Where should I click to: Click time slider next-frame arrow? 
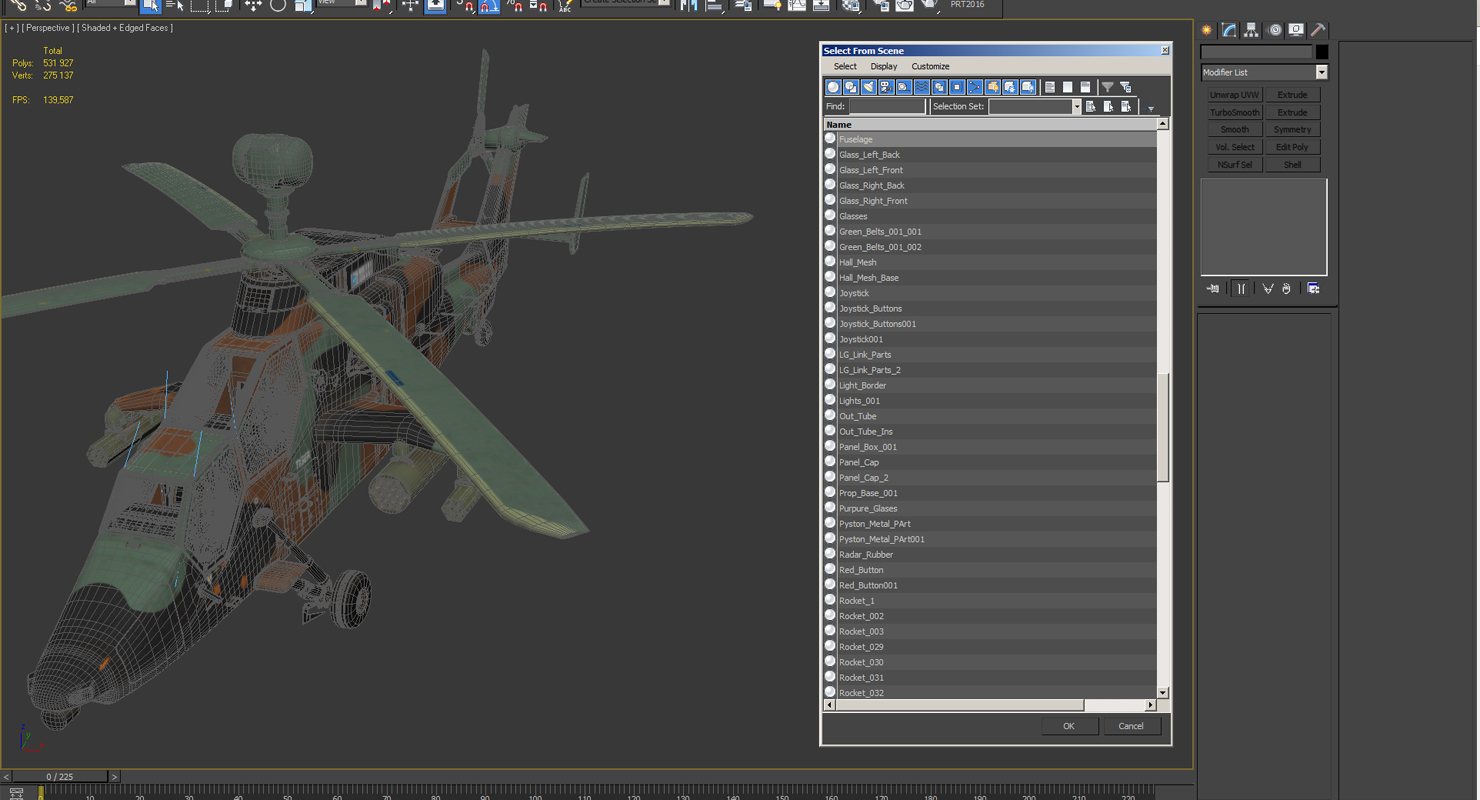tap(114, 776)
